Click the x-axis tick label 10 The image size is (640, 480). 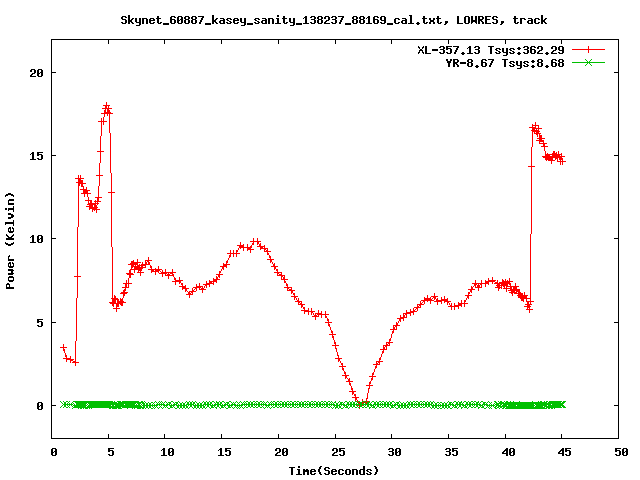click(167, 452)
